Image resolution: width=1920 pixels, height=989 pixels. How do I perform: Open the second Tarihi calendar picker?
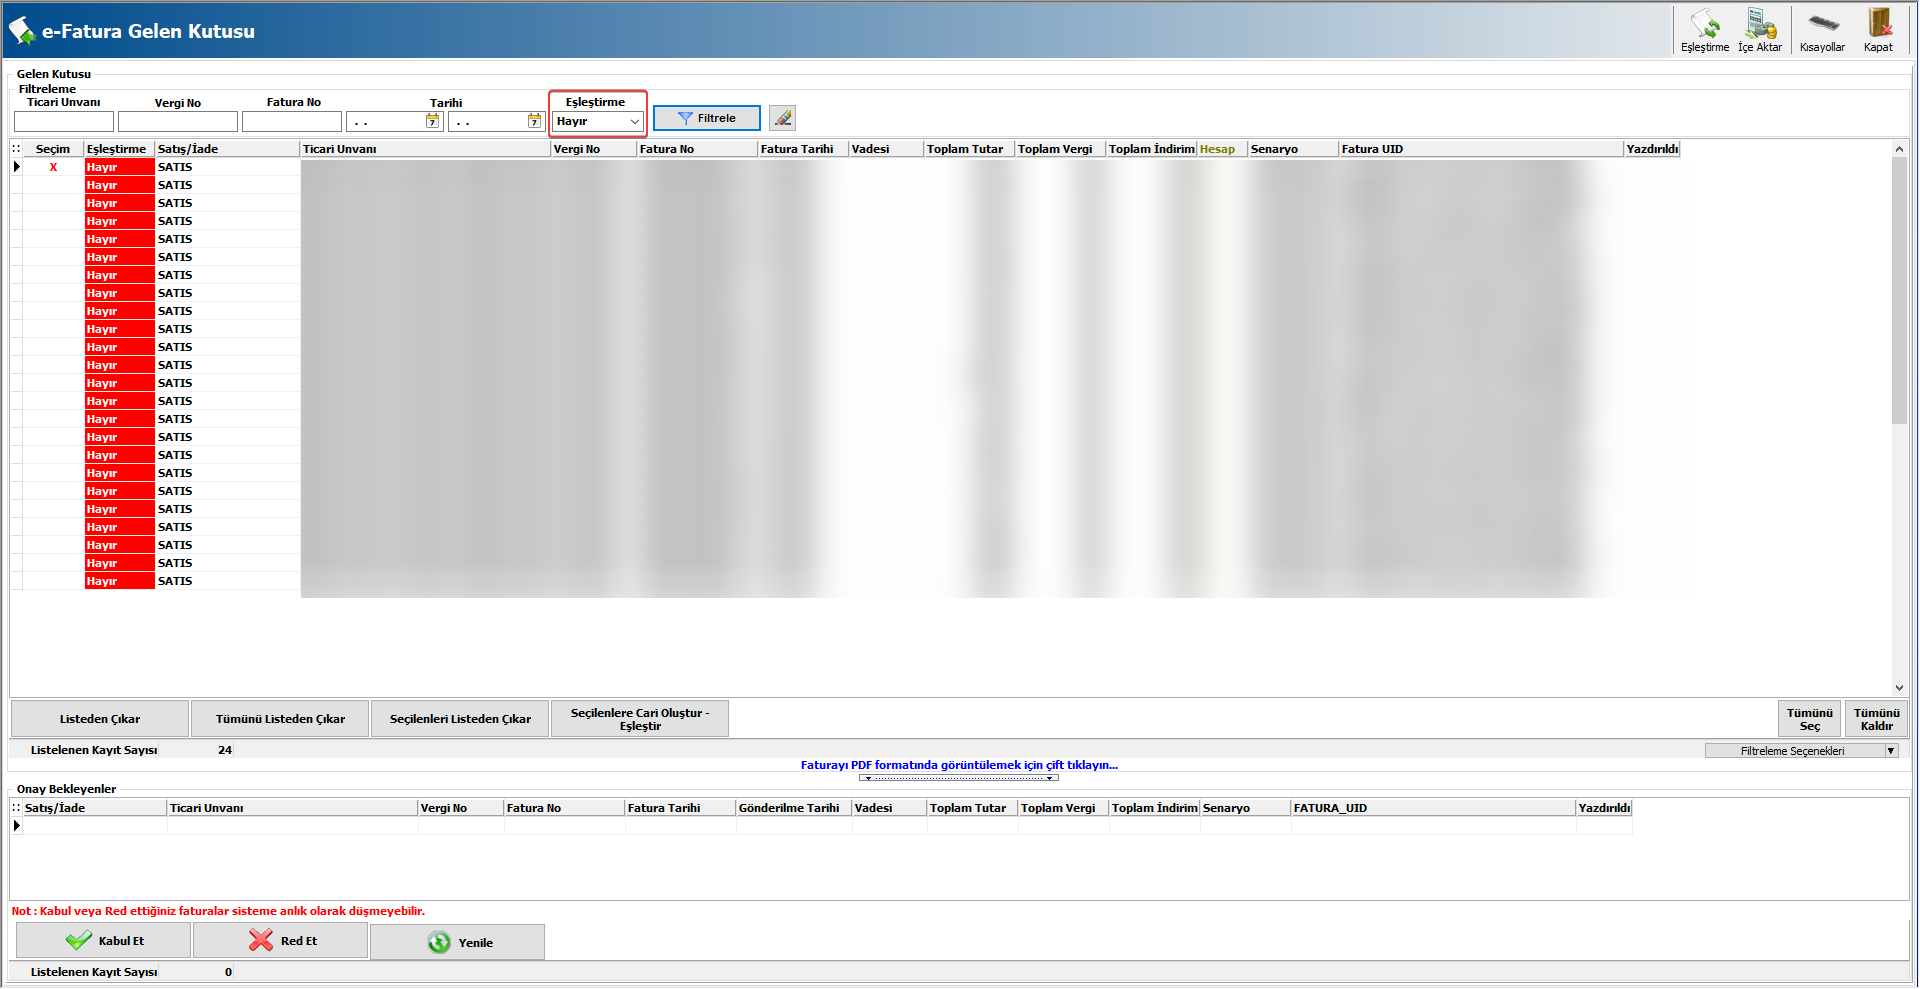pos(534,121)
